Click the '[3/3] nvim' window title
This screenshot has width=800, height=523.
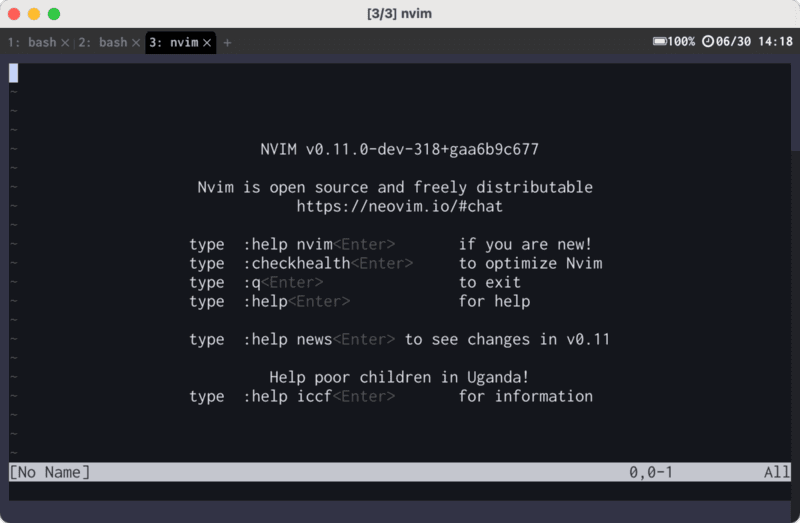(399, 14)
